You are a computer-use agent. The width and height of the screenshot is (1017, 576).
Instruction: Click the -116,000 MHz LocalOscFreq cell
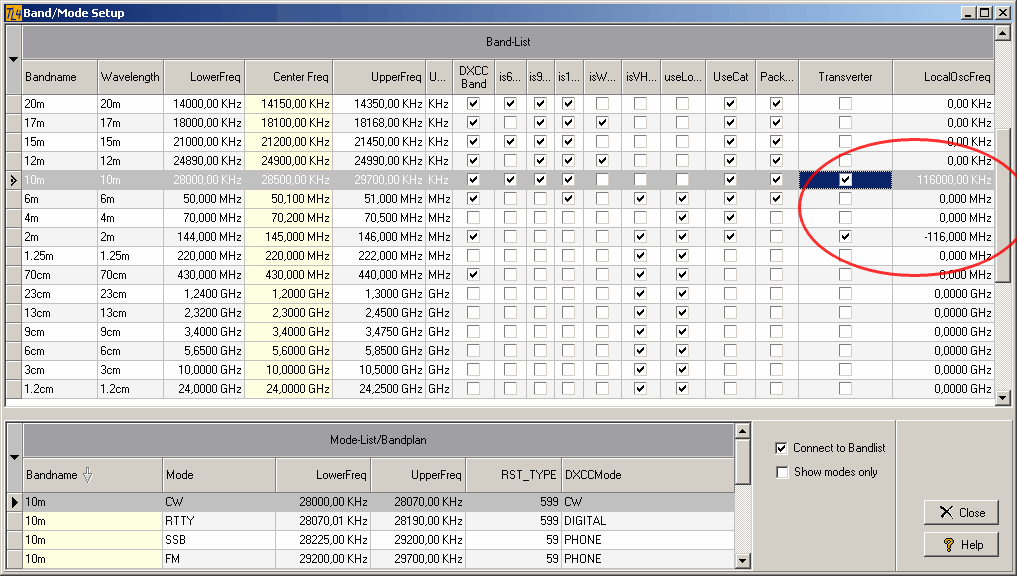(943, 237)
